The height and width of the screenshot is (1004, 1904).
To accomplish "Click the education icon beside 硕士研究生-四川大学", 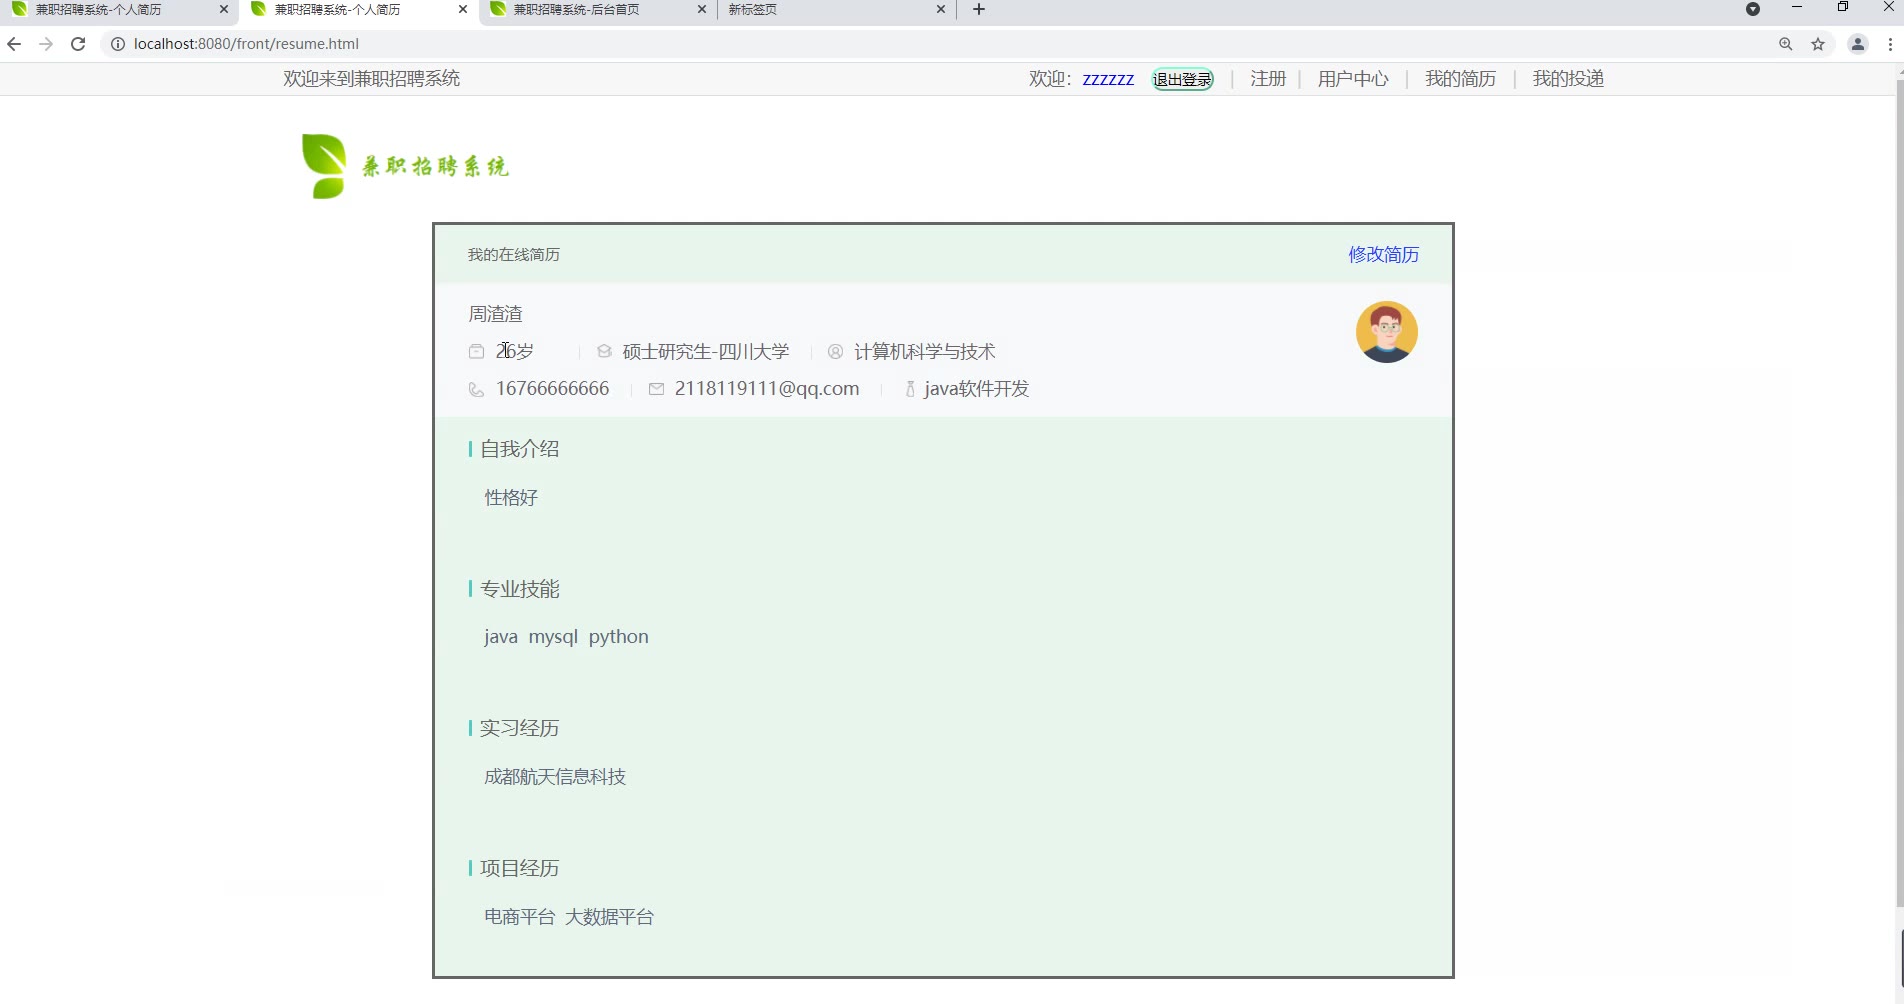I will pyautogui.click(x=604, y=352).
